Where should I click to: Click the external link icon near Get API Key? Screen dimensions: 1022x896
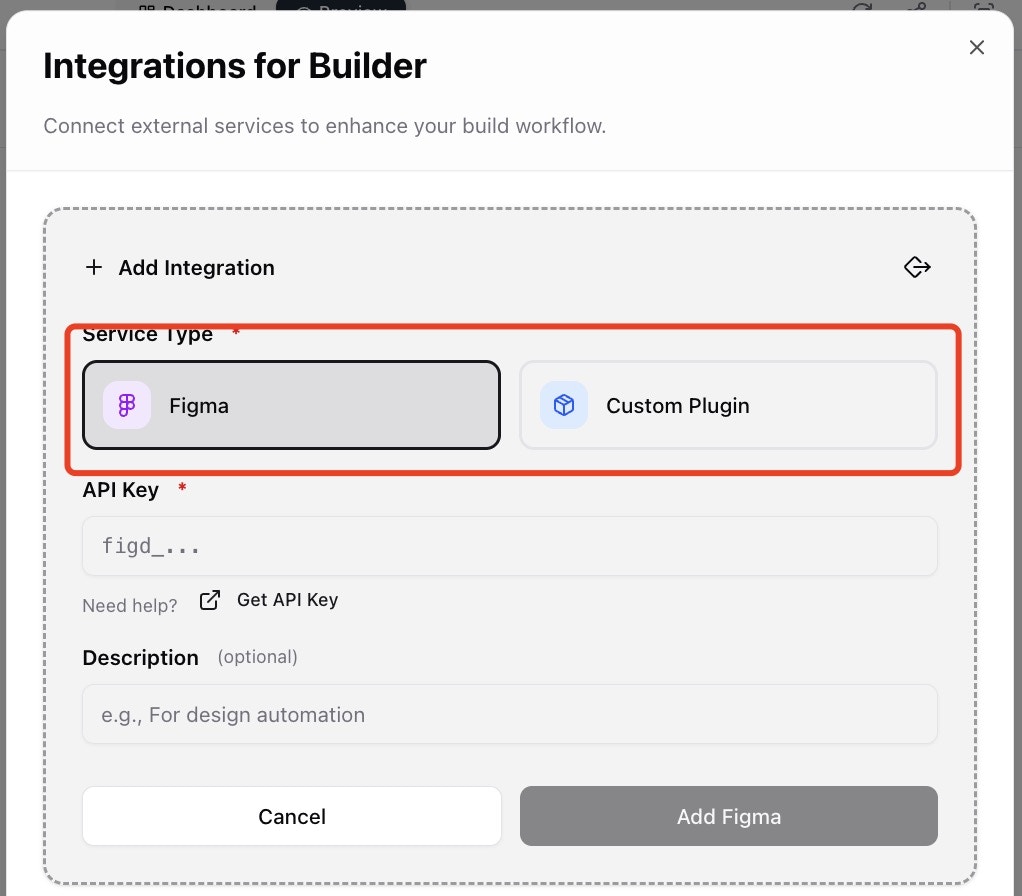(x=210, y=600)
